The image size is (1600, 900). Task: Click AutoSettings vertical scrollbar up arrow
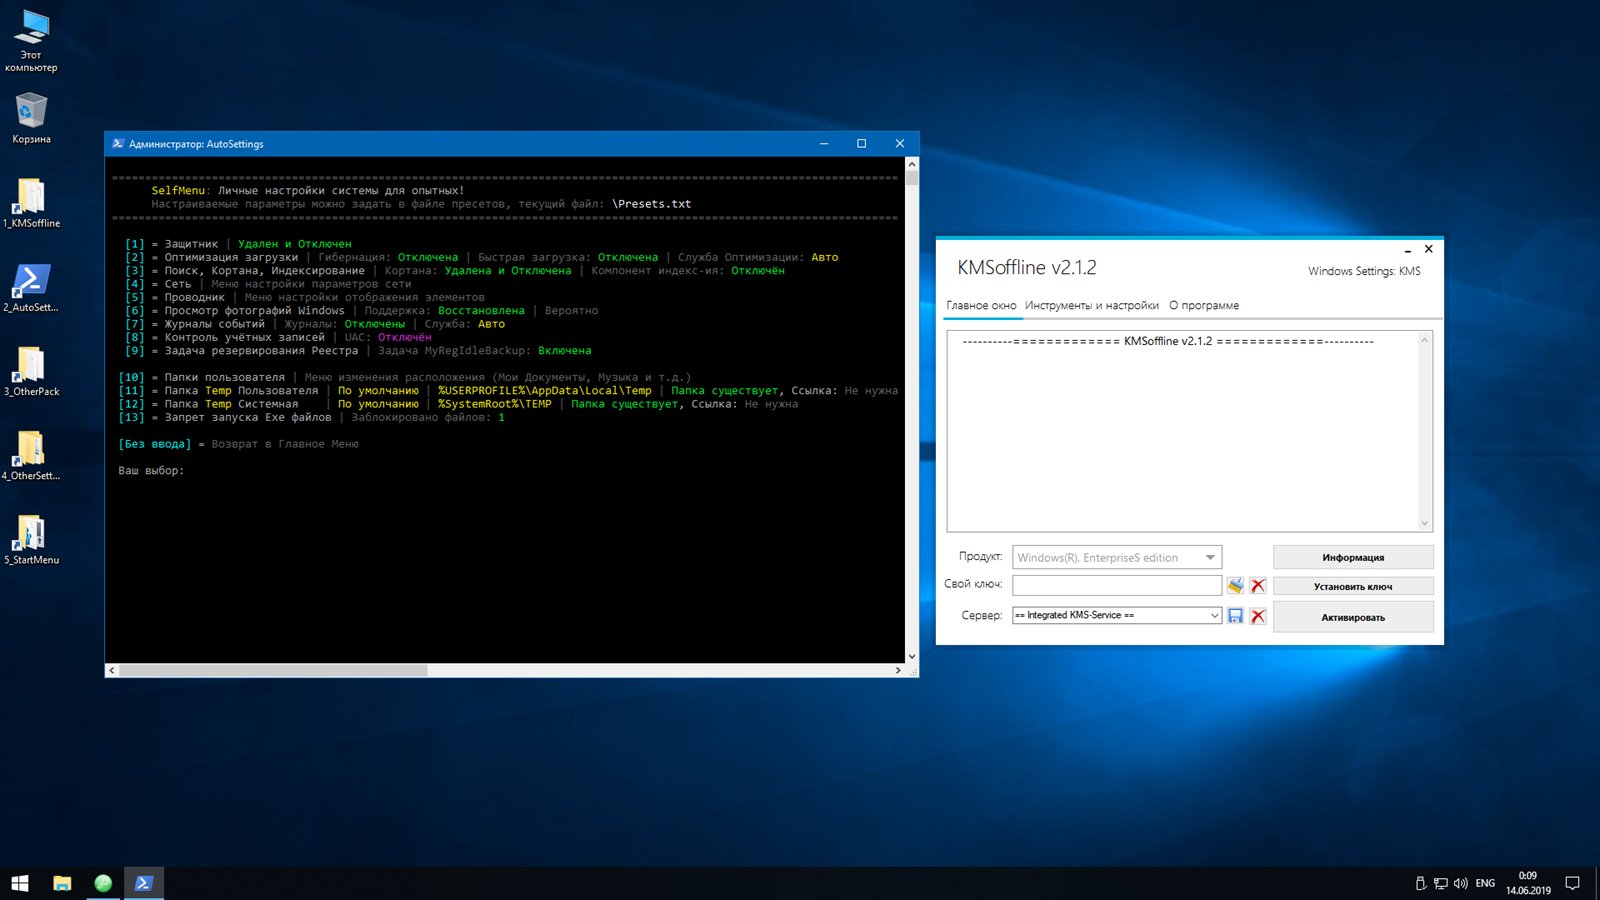tap(911, 164)
